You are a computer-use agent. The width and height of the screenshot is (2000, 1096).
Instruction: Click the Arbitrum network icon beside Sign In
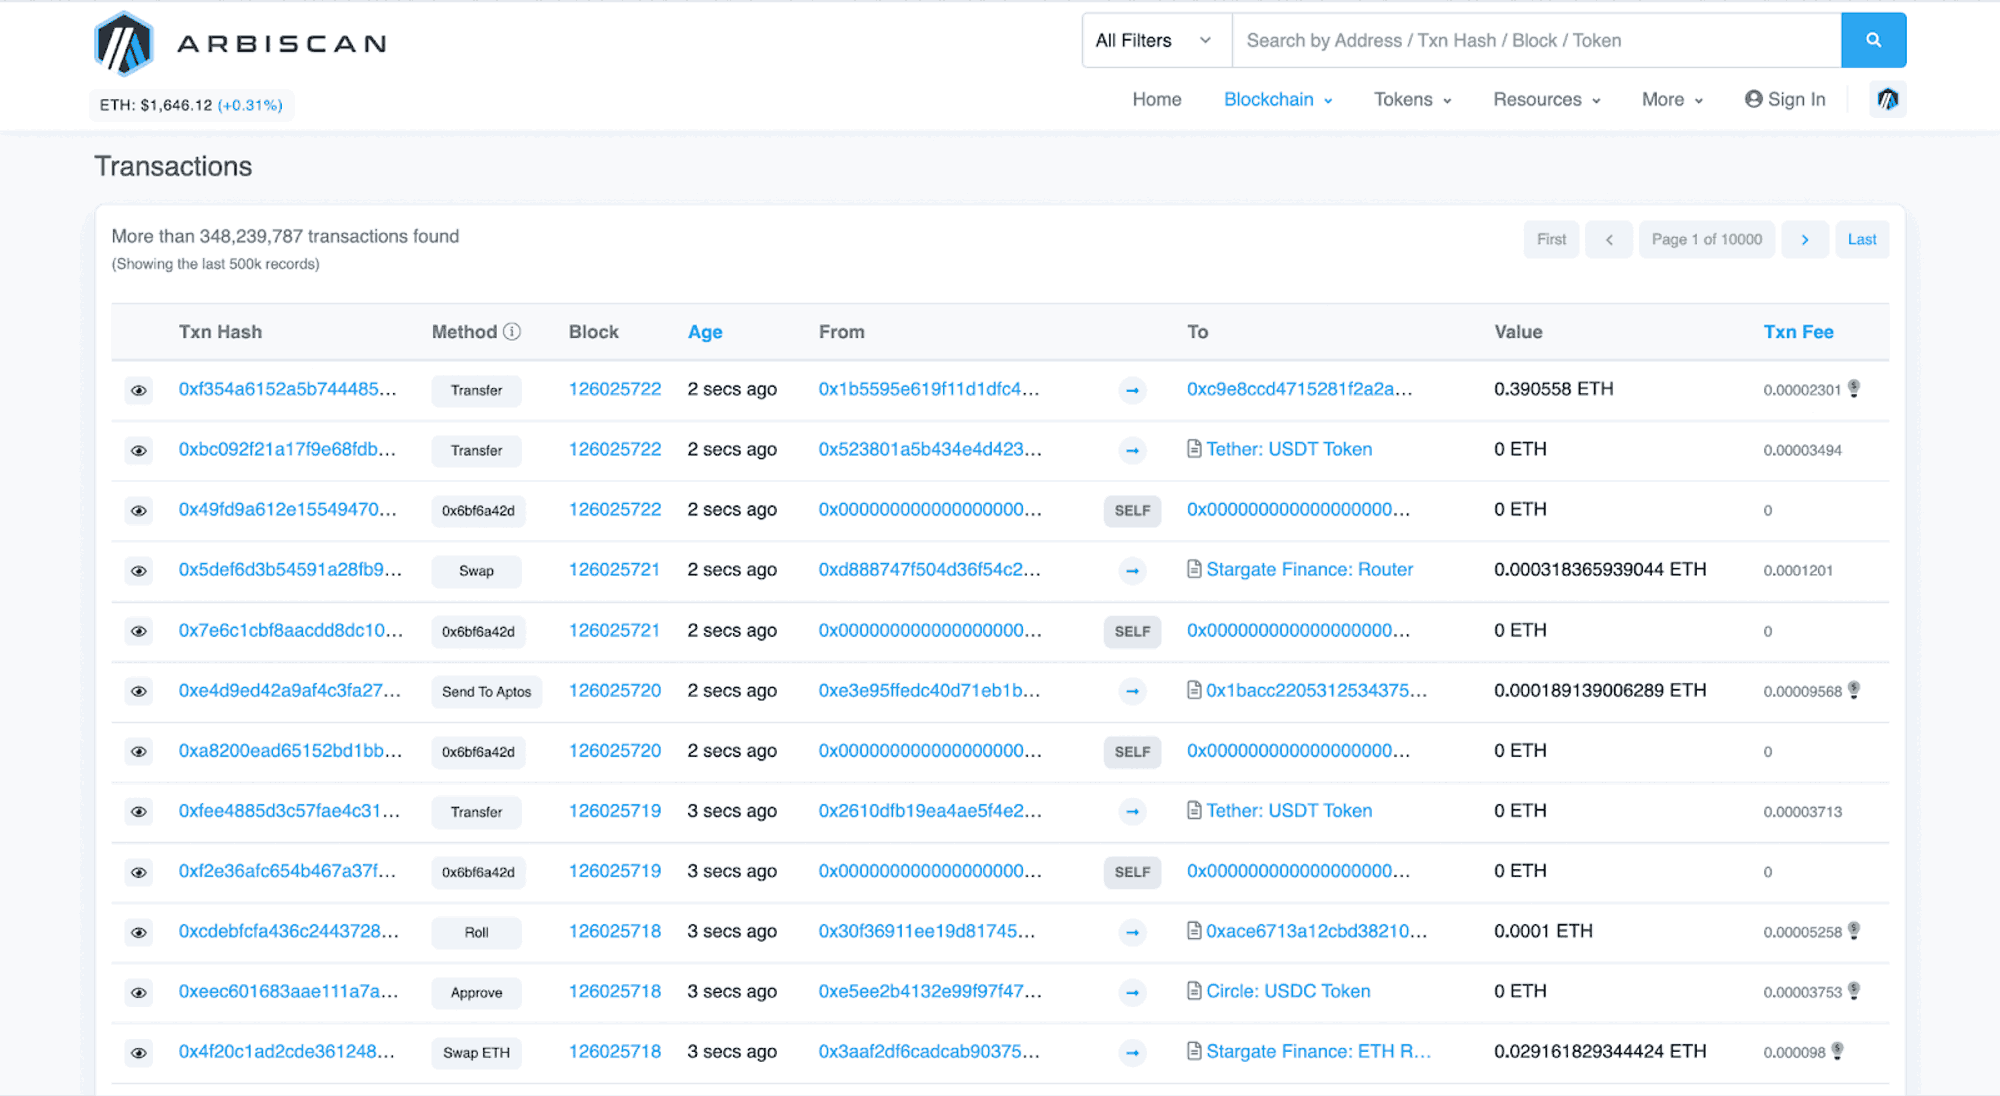(x=1887, y=99)
